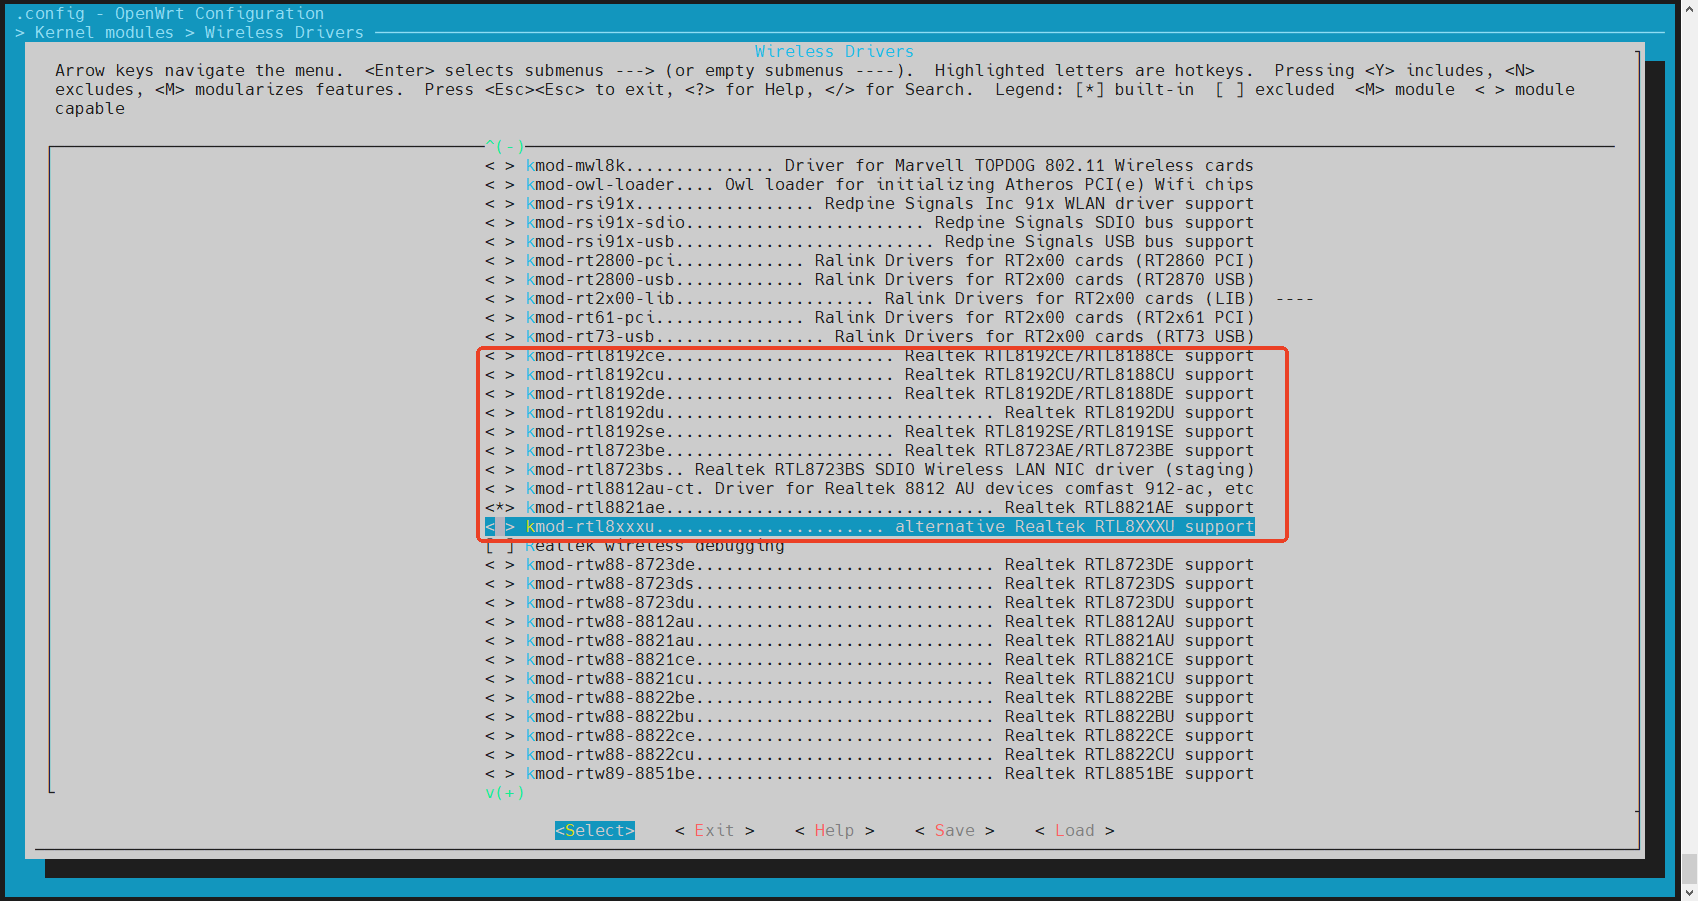
Task: Toggle the kmod-rtl8xxxu module selection marker
Action: pyautogui.click(x=500, y=527)
